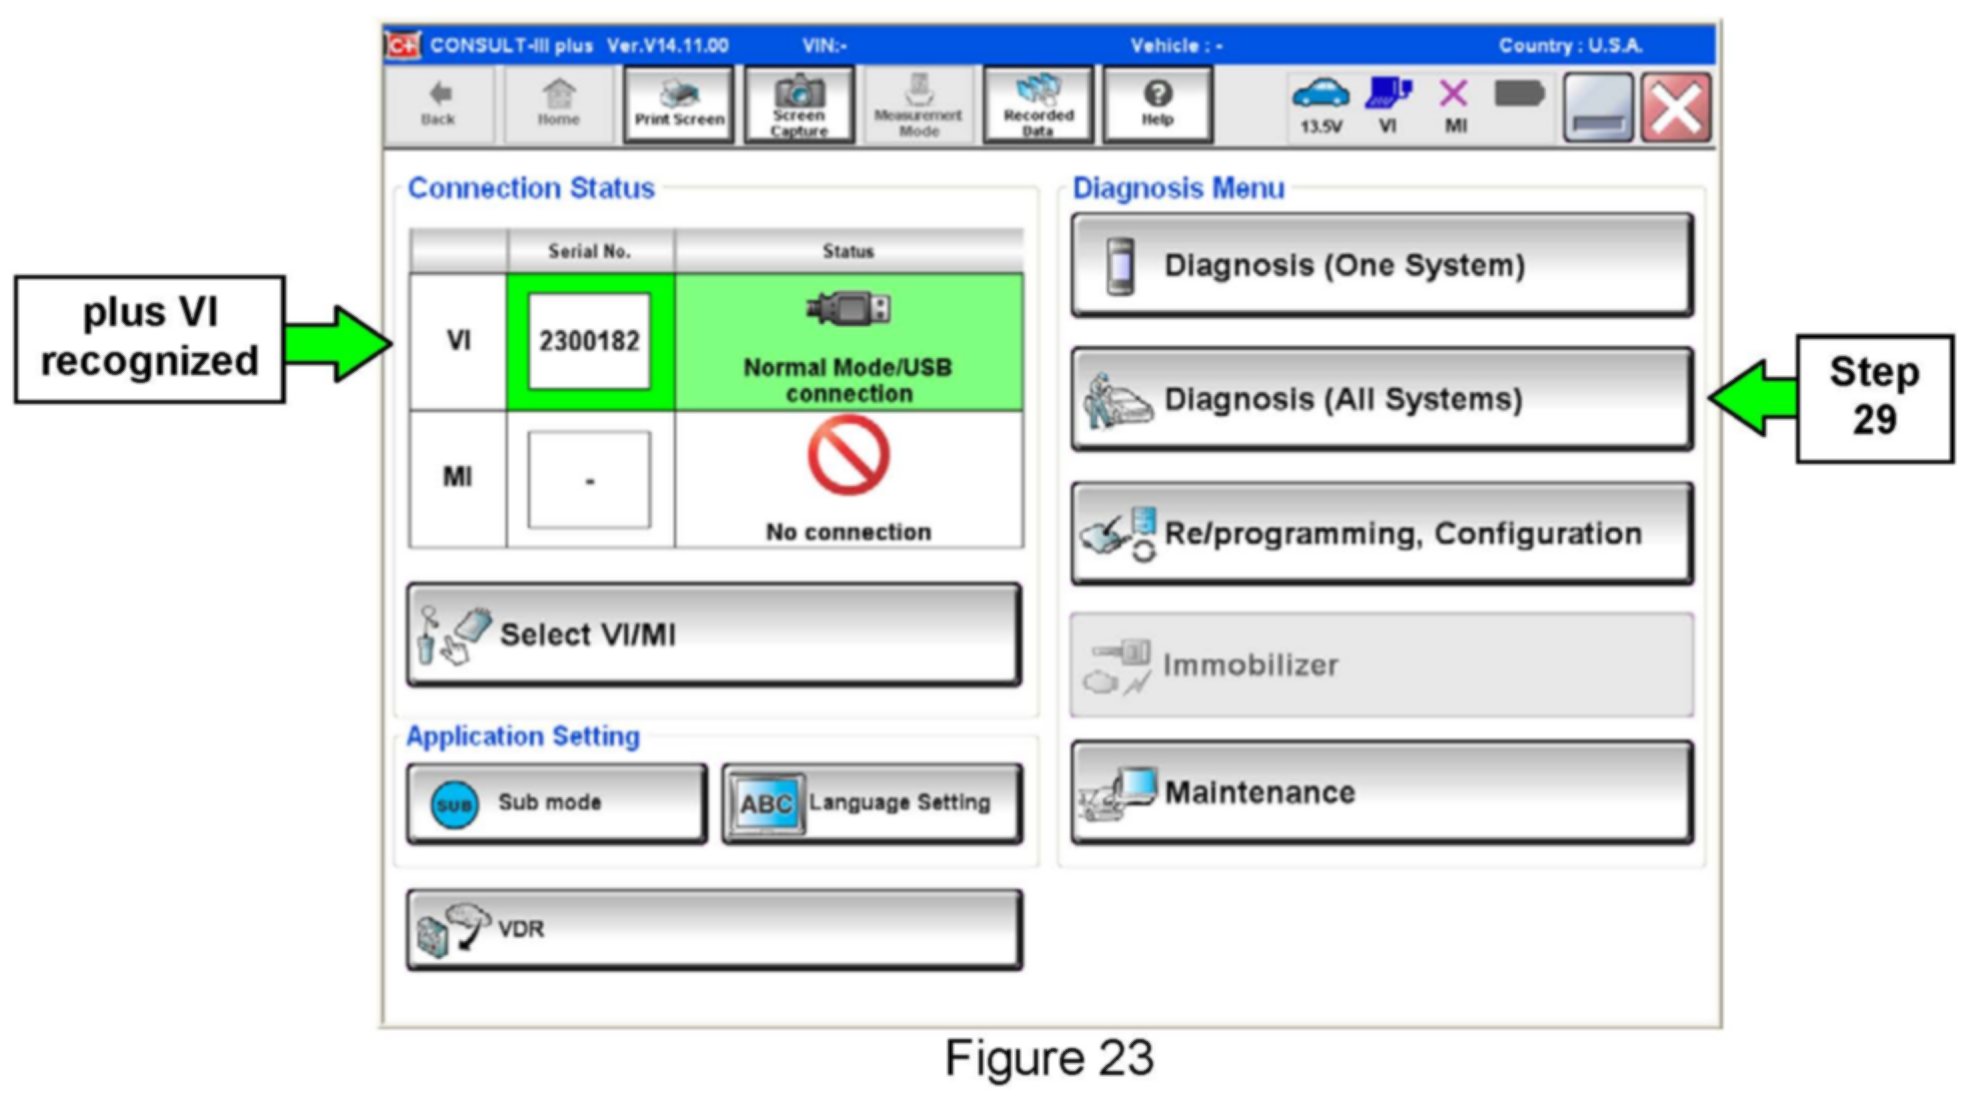Open Language Setting
This screenshot has height=1097, width=1973.
872,803
